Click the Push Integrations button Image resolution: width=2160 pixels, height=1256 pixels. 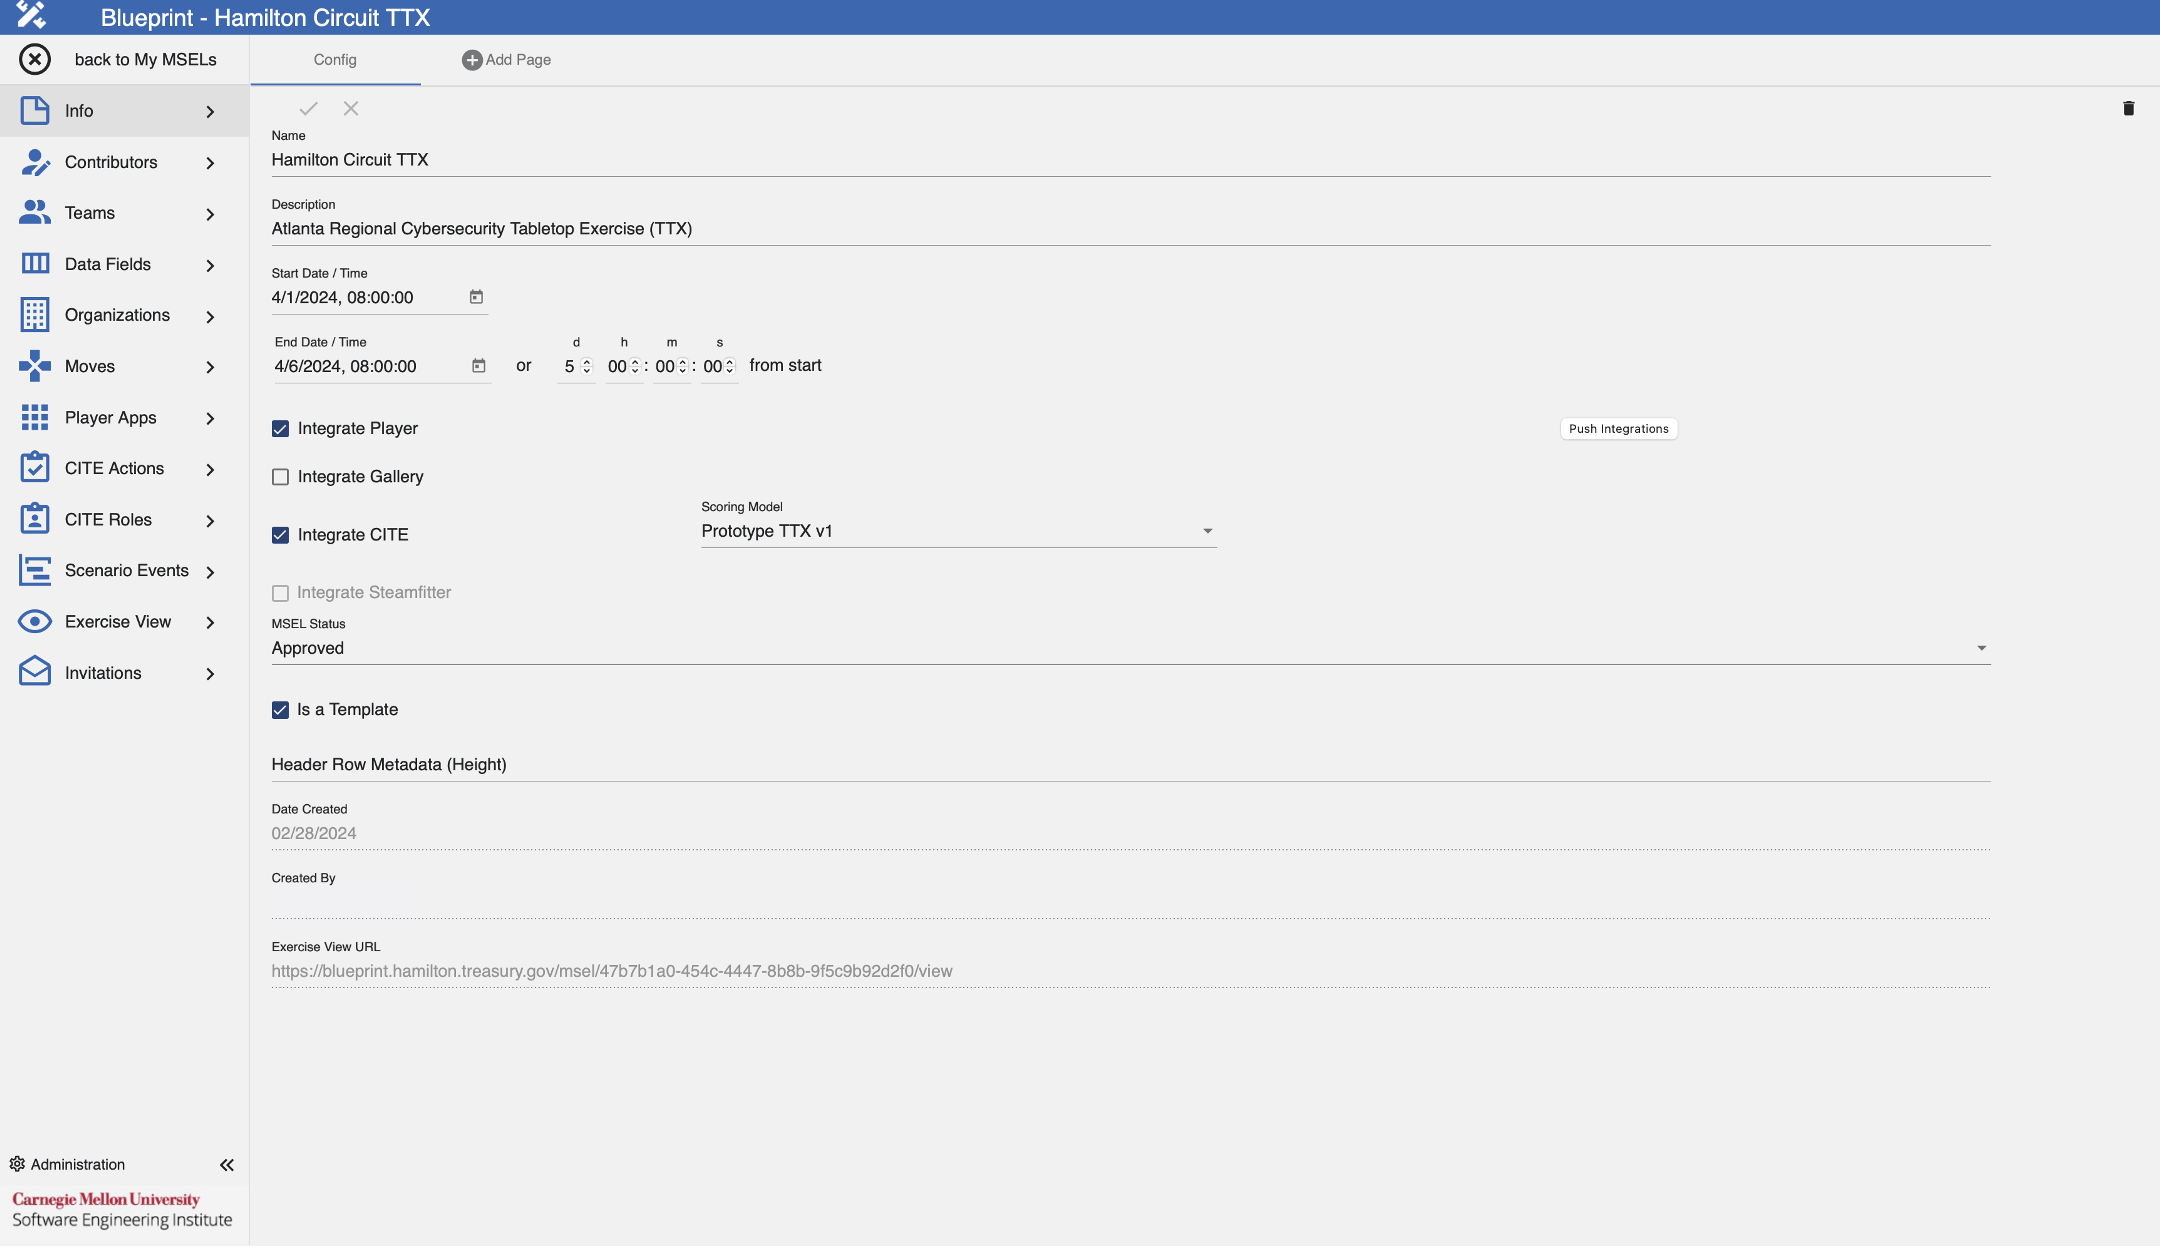[x=1619, y=429]
